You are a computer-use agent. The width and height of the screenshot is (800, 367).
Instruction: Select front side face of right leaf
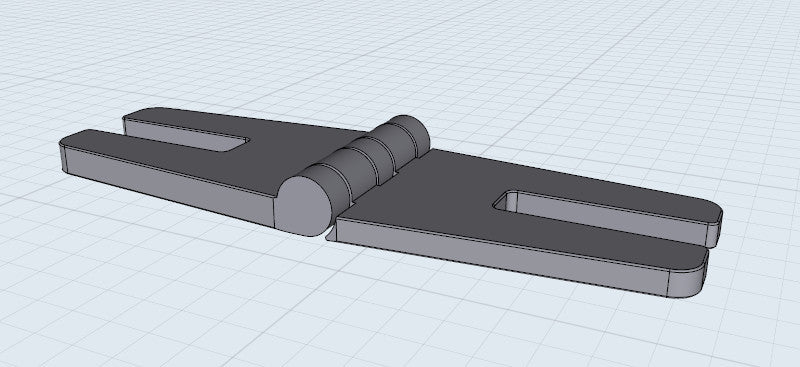(x=500, y=255)
